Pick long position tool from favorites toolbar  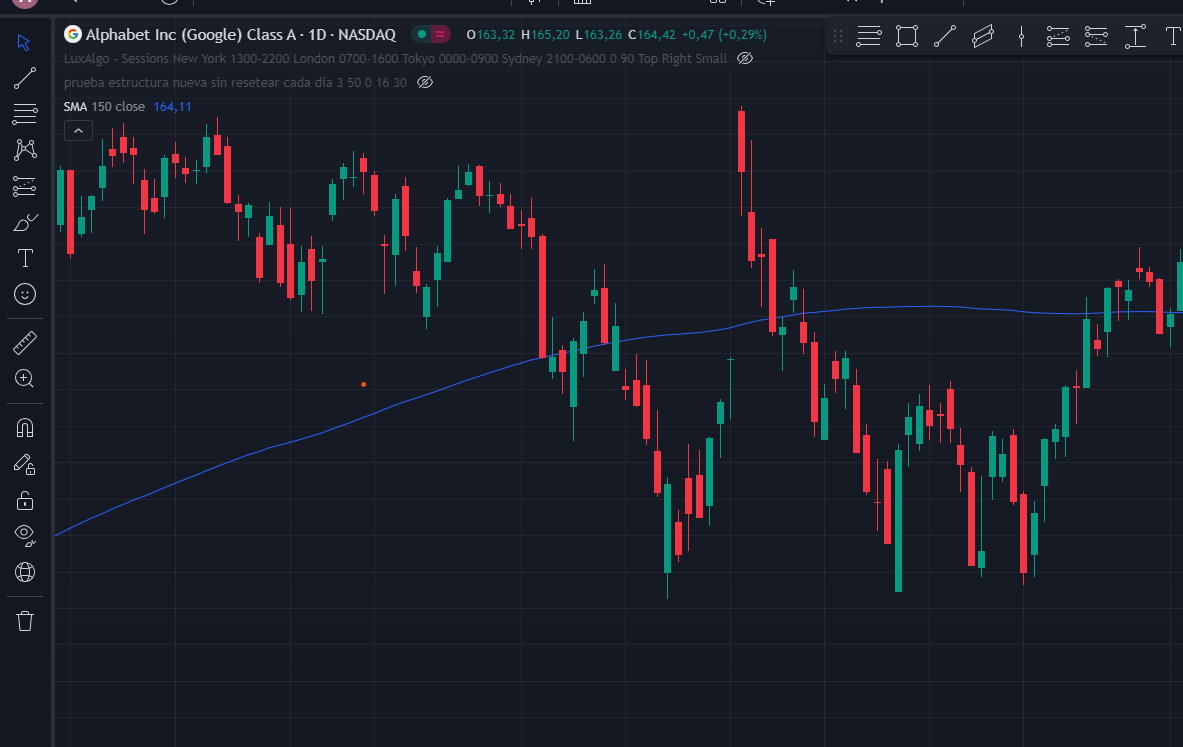click(x=1059, y=36)
